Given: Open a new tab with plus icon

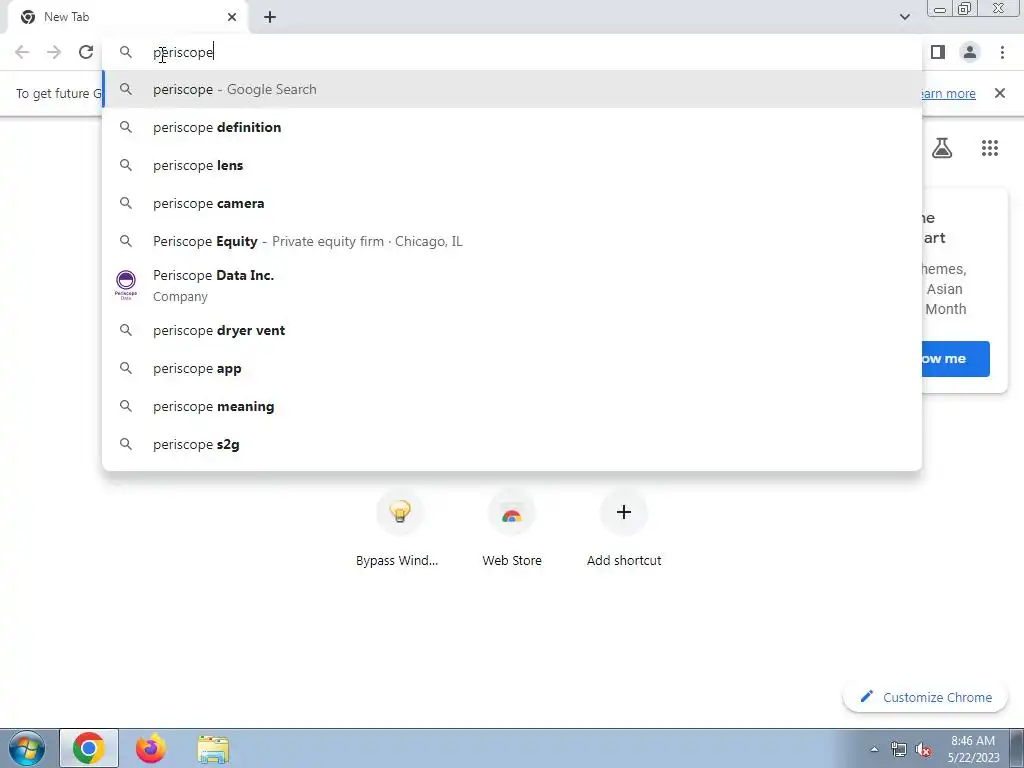Looking at the screenshot, I should click(270, 17).
